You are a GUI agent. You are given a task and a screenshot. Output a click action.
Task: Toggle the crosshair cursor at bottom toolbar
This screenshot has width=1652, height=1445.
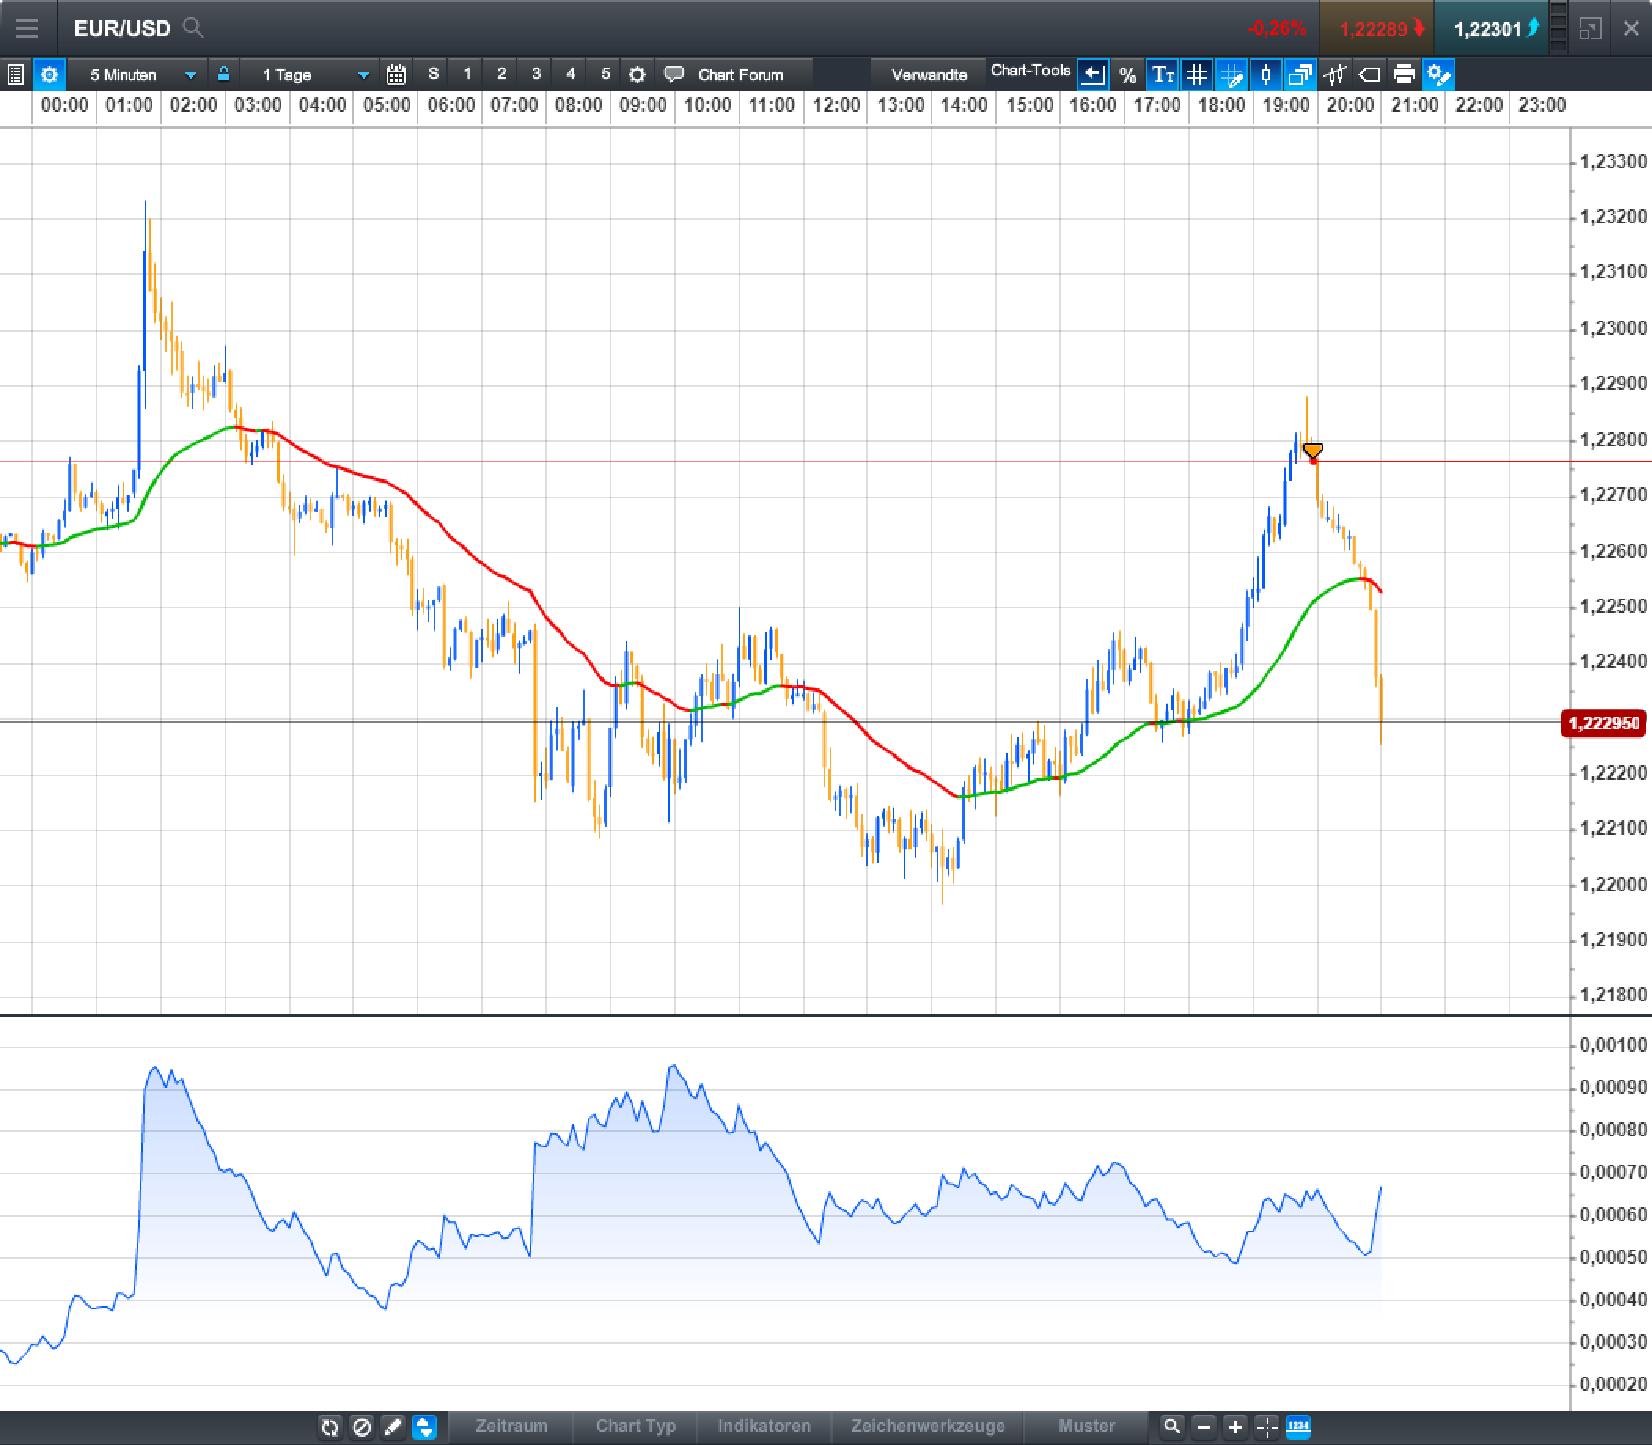1266,1427
